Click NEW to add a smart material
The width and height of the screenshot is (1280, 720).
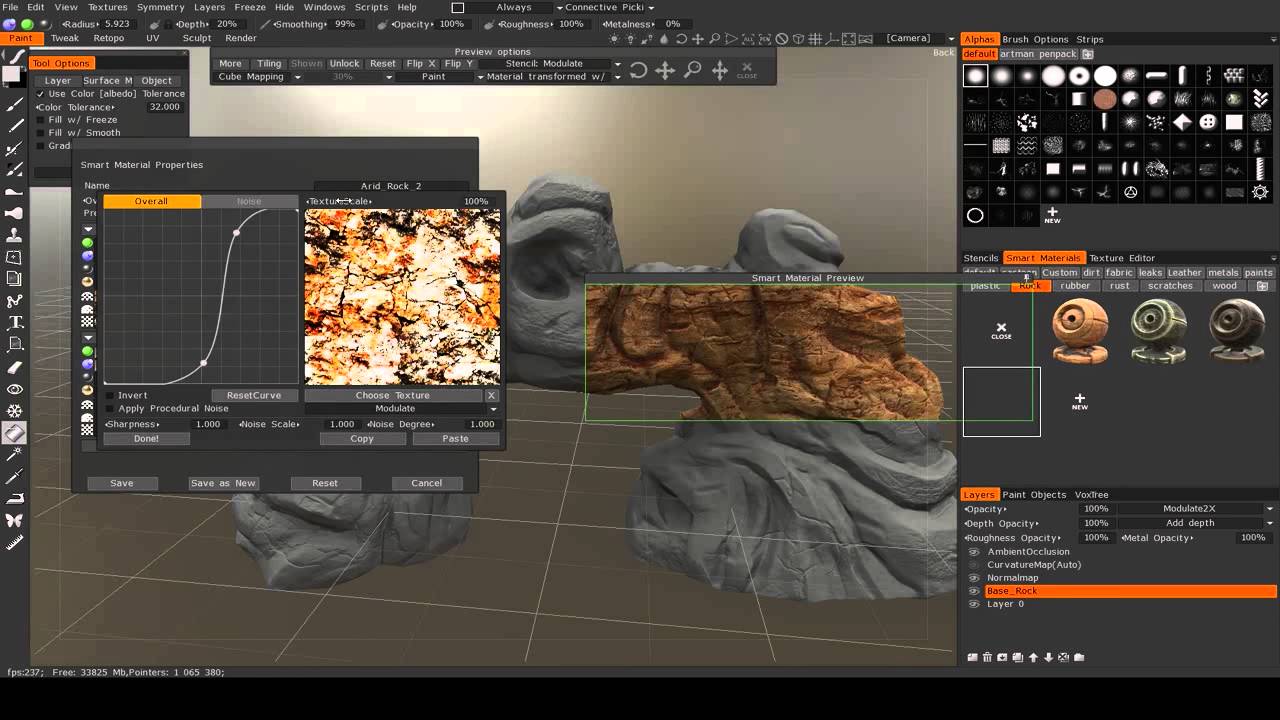click(x=1080, y=401)
